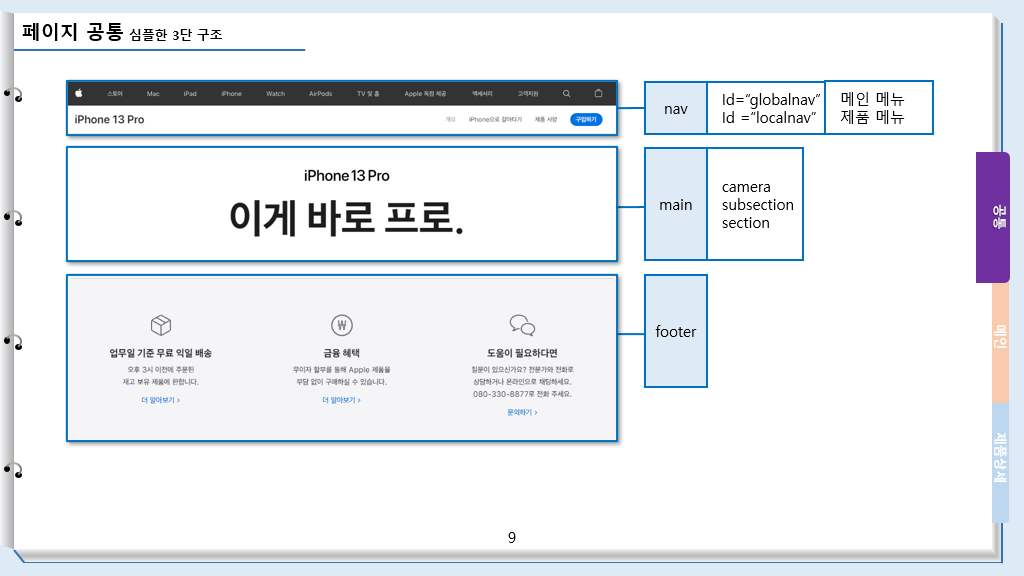The image size is (1024, 576).
Task: Click the footer label box
Action: (x=676, y=331)
